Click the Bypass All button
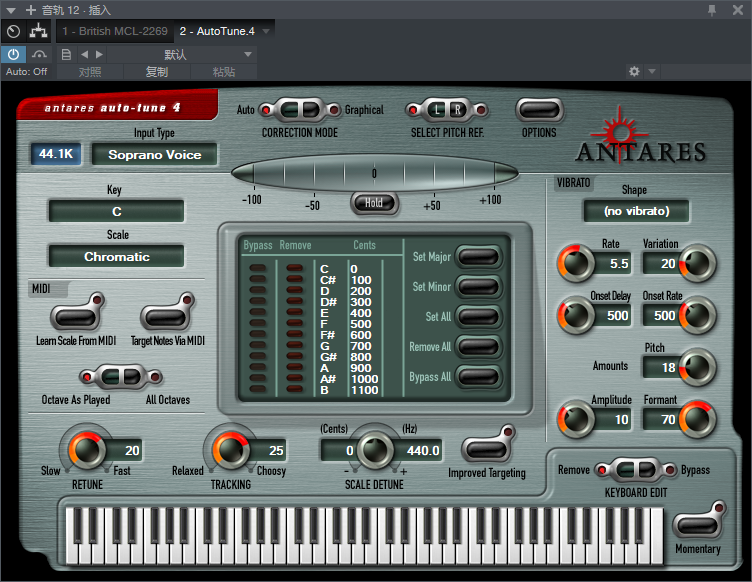The width and height of the screenshot is (752, 582). 478,377
